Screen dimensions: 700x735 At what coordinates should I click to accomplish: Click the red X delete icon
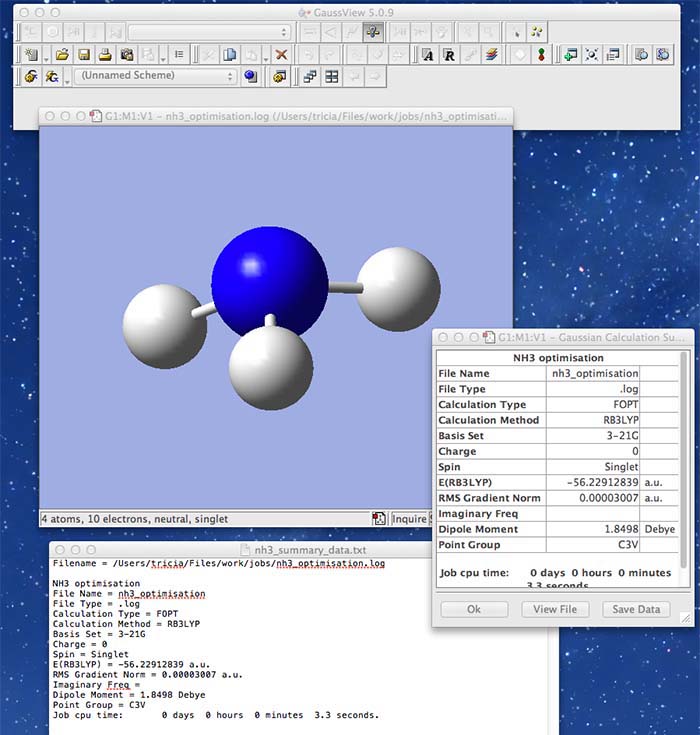282,54
